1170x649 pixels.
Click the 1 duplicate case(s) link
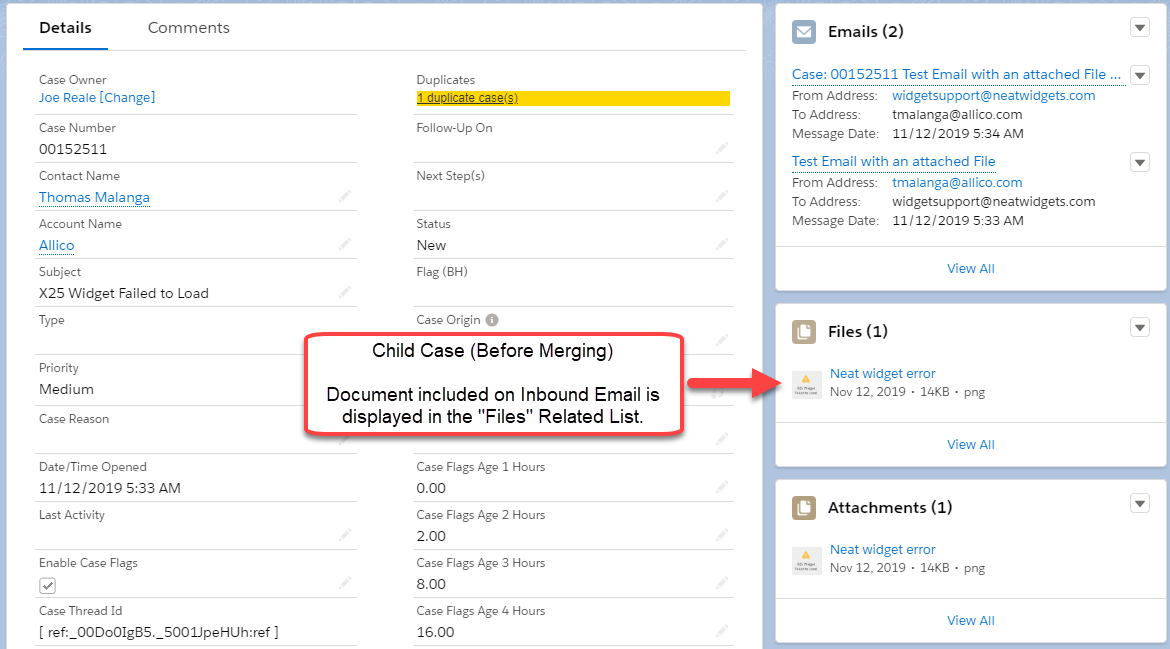pos(467,98)
